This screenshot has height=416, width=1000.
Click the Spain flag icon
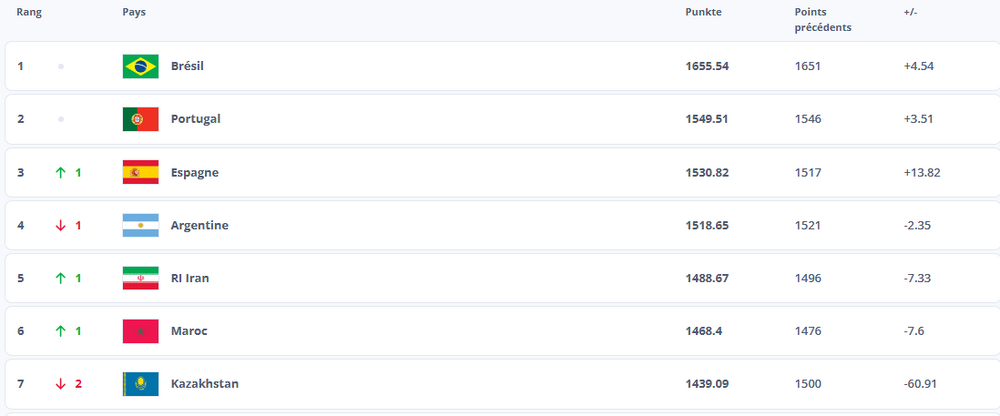(x=140, y=172)
